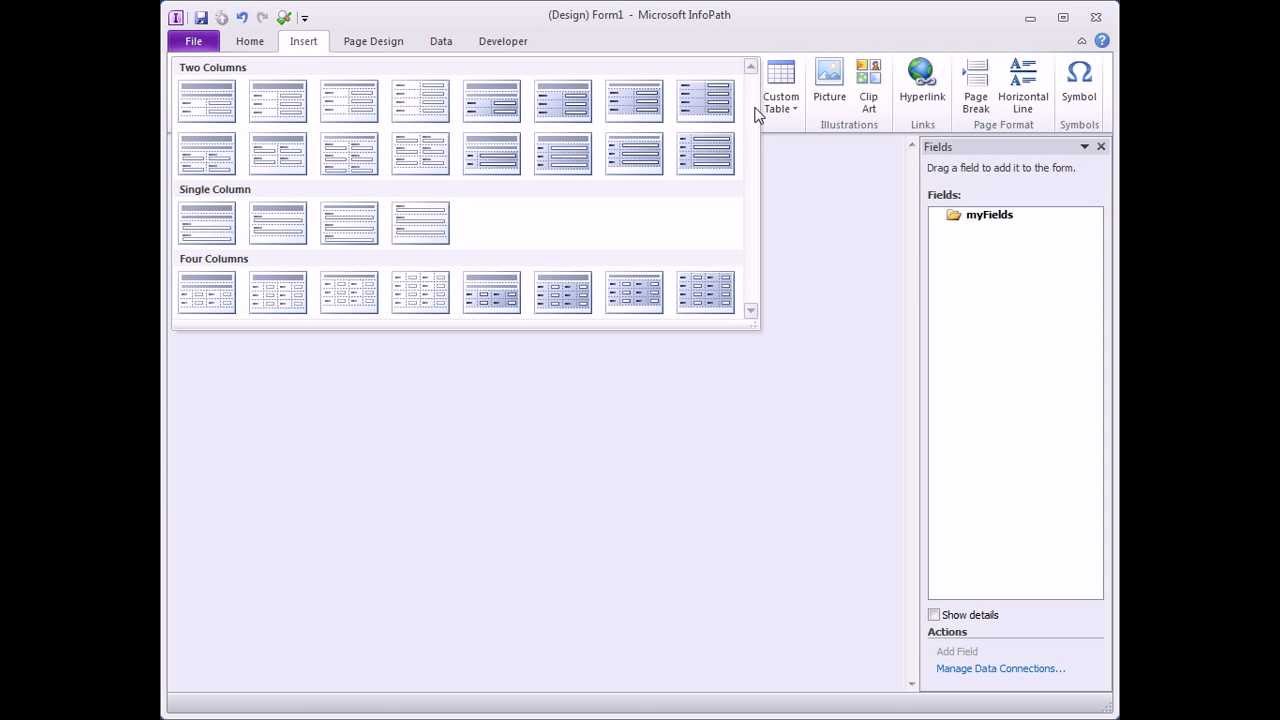Open the Developer tab
Viewport: 1280px width, 720px height.
[503, 41]
